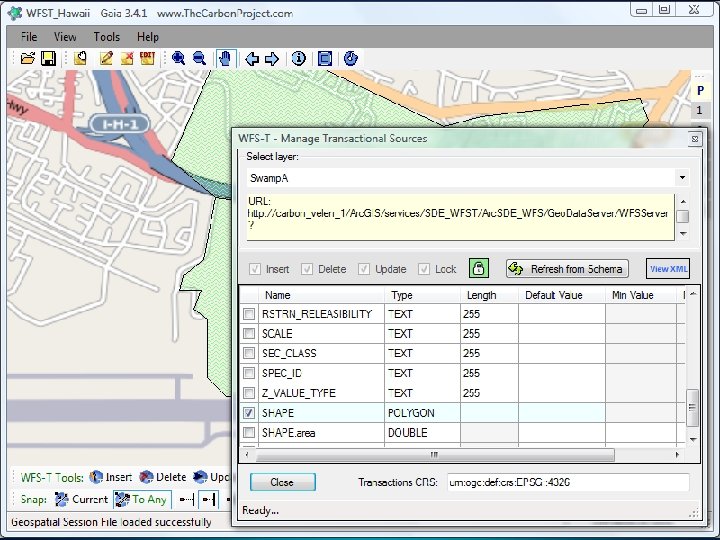
Task: Click the Close button in dialog
Action: click(x=282, y=482)
